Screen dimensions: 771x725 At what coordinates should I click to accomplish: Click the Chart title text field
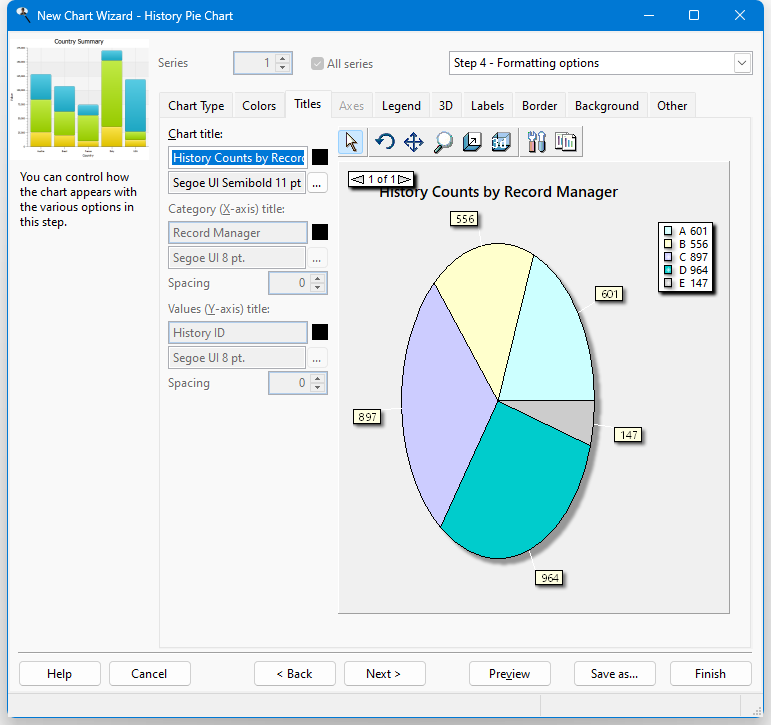[x=238, y=157]
